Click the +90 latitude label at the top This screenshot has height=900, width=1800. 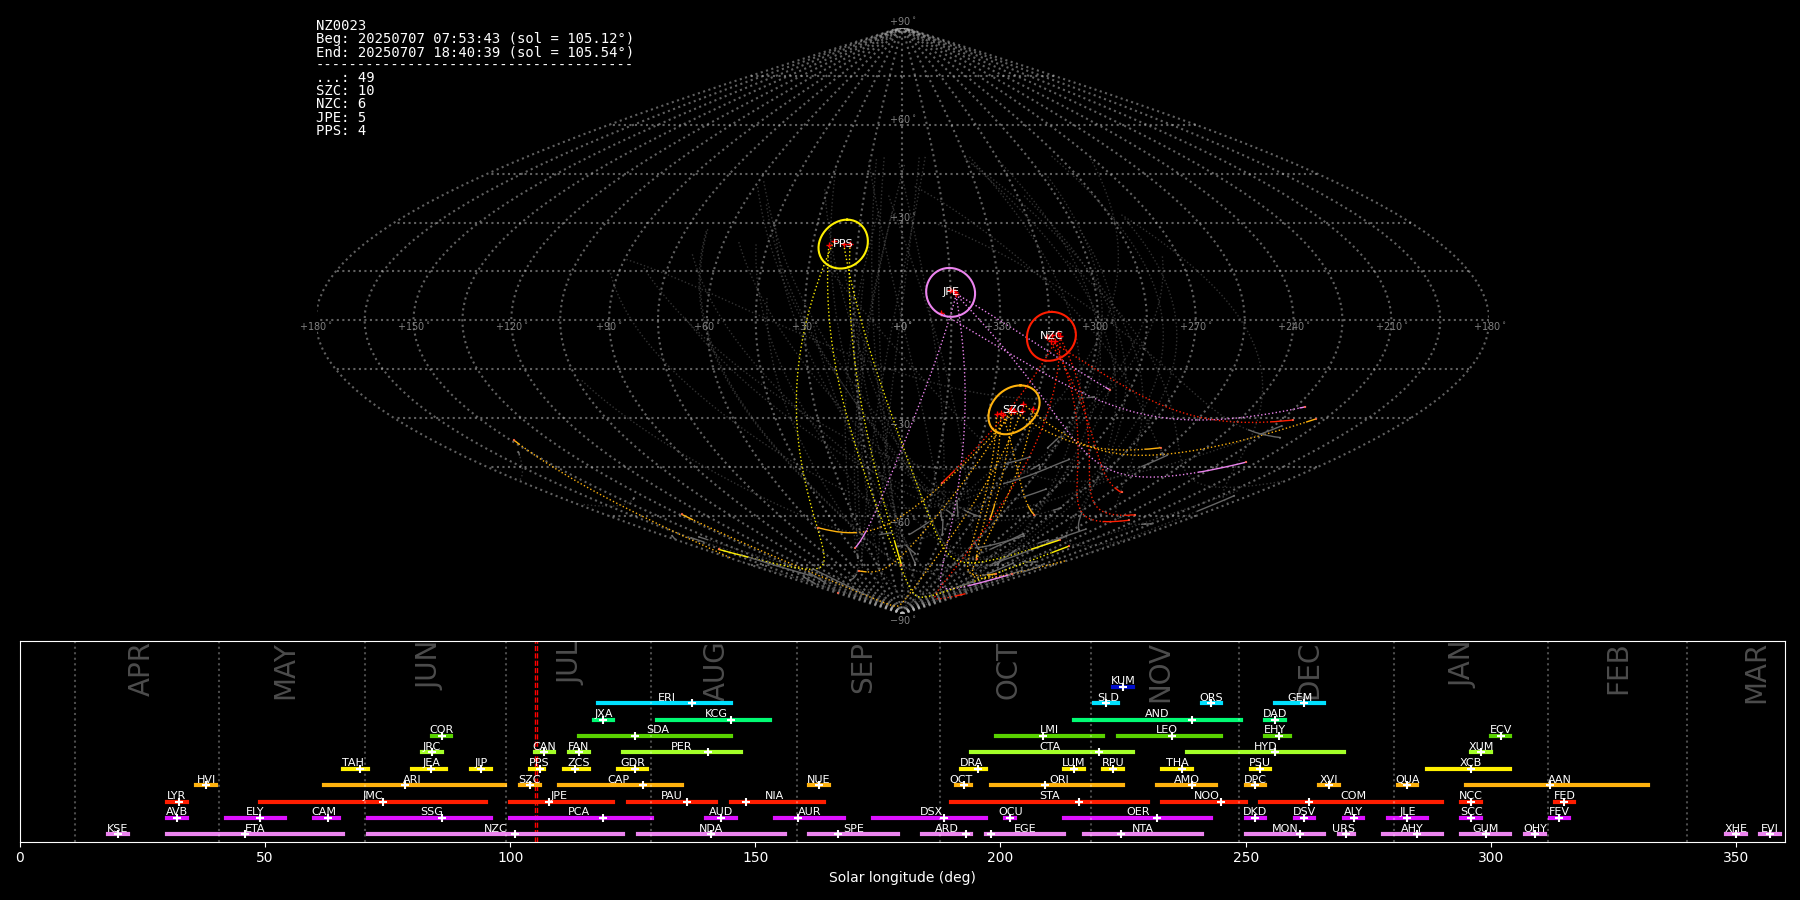pos(901,22)
